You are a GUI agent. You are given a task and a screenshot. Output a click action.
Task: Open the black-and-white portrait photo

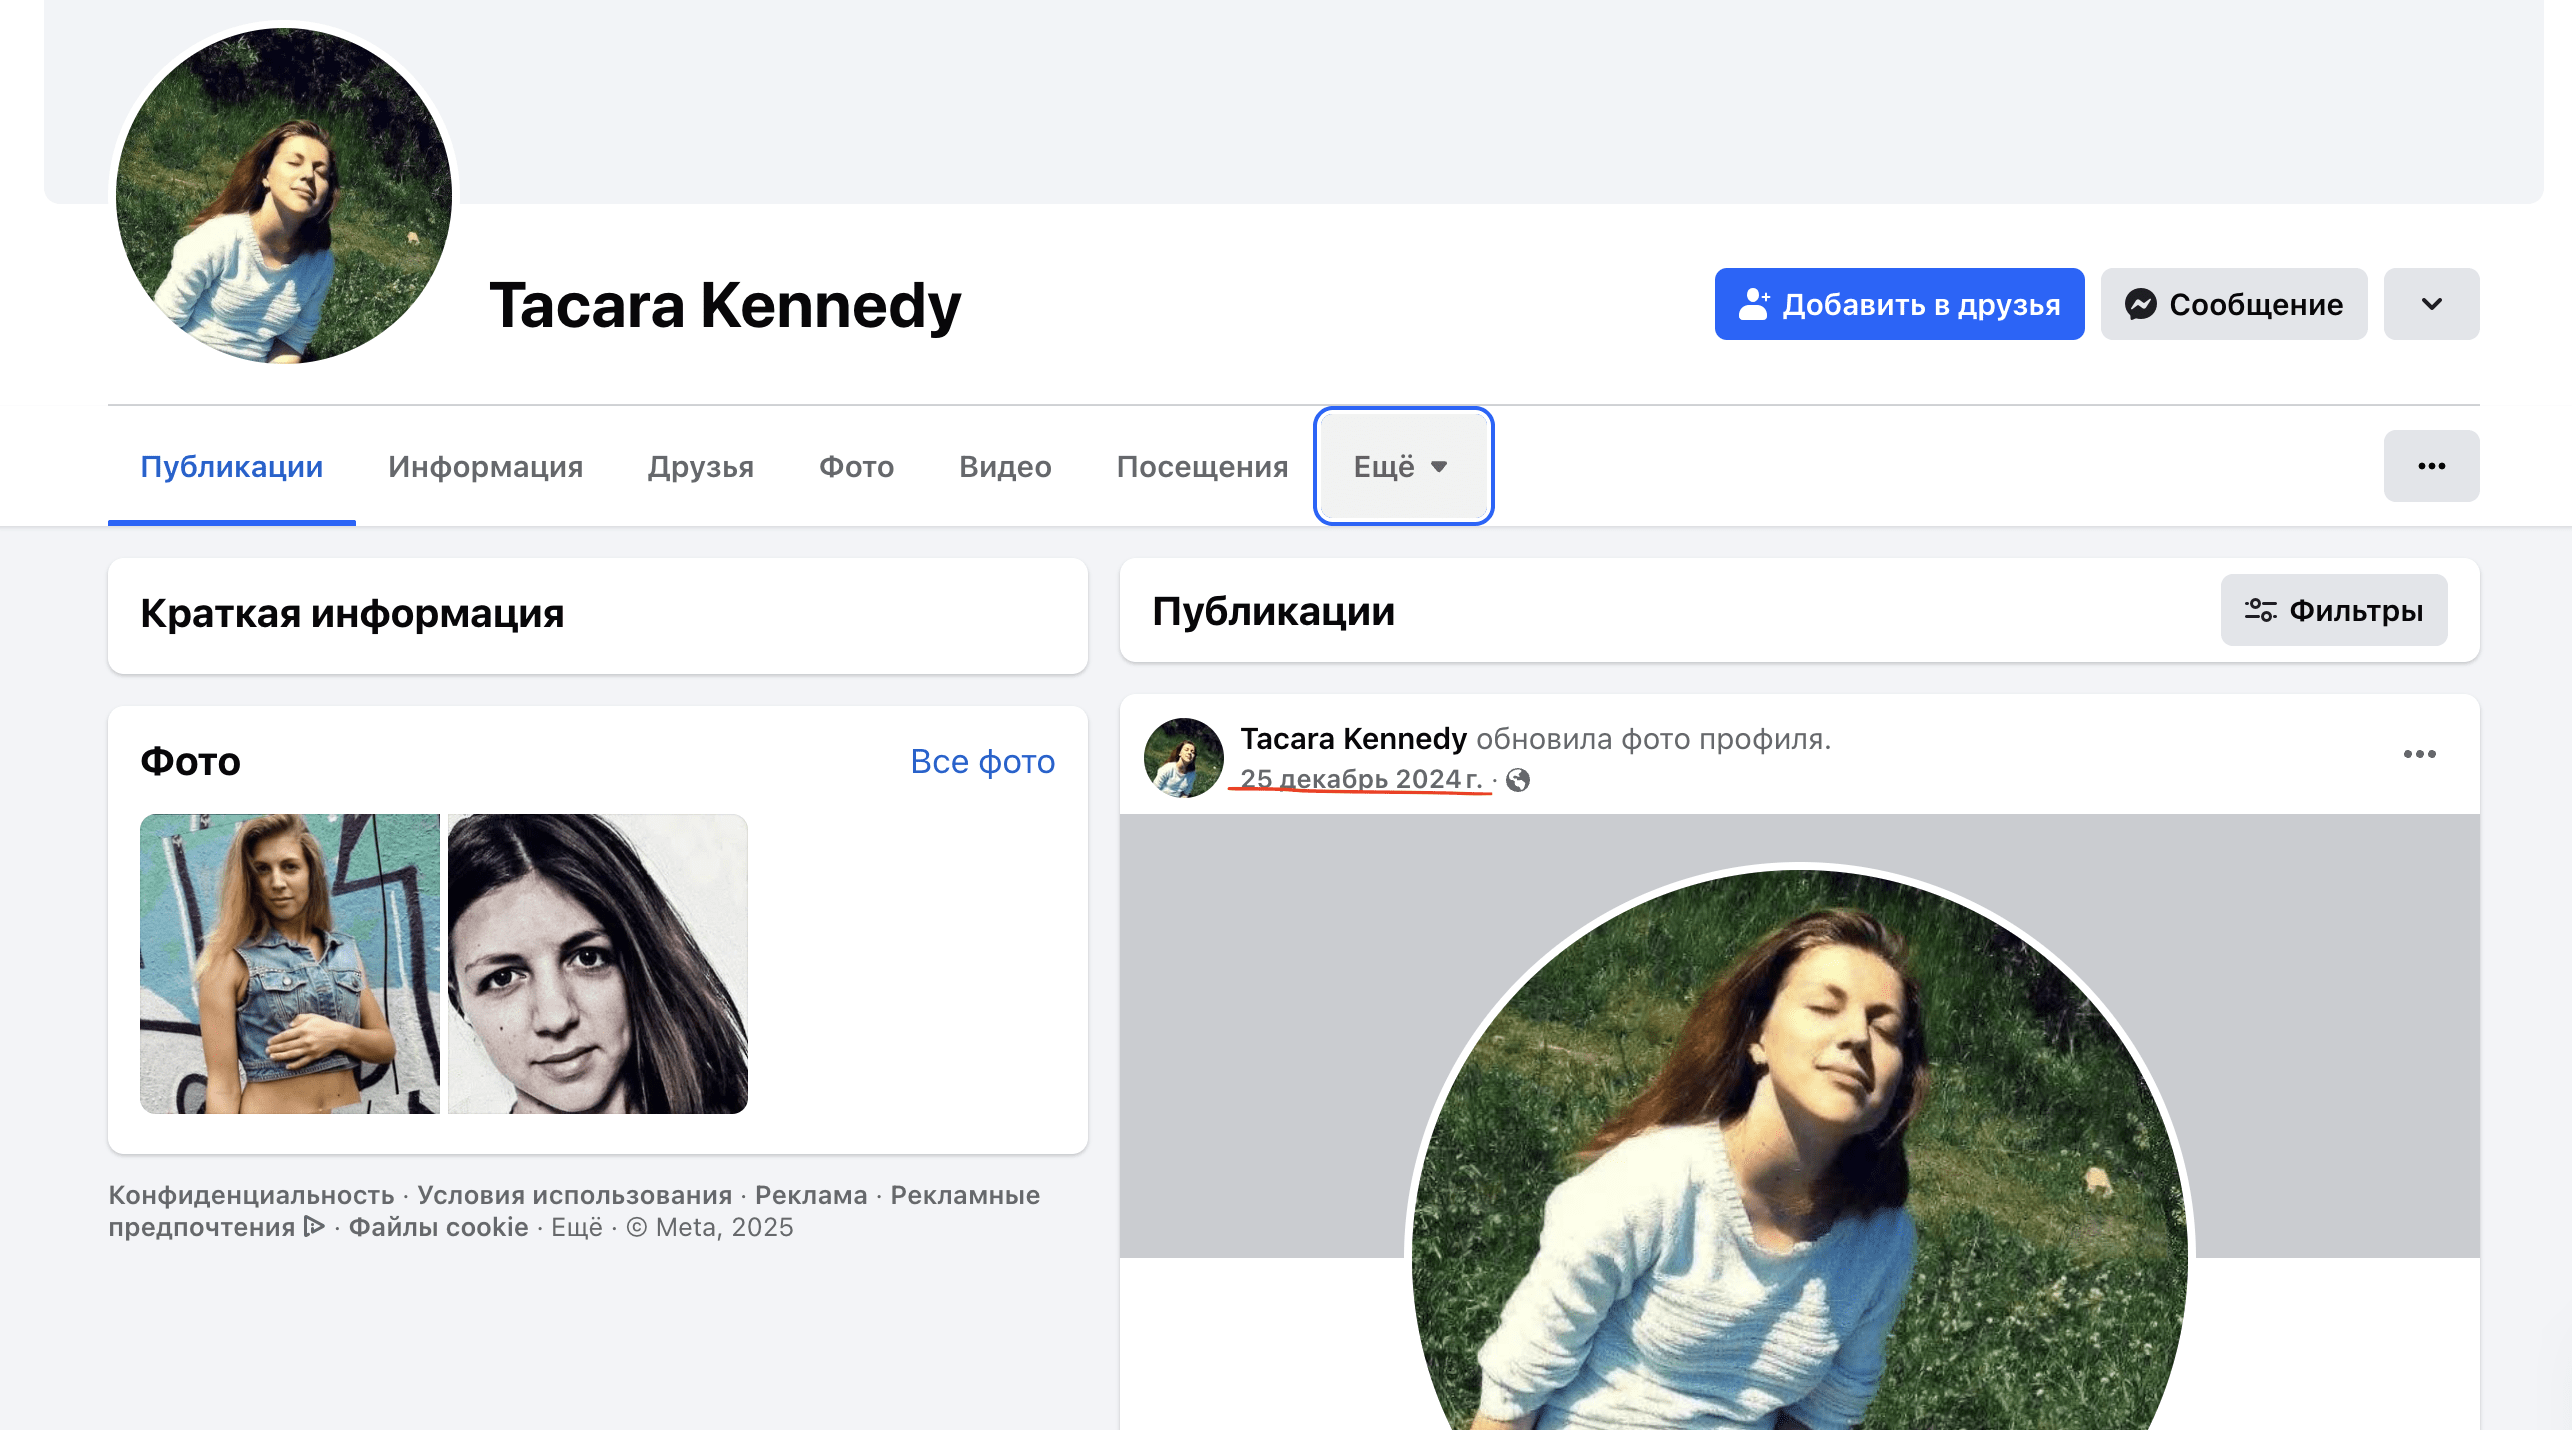point(598,964)
